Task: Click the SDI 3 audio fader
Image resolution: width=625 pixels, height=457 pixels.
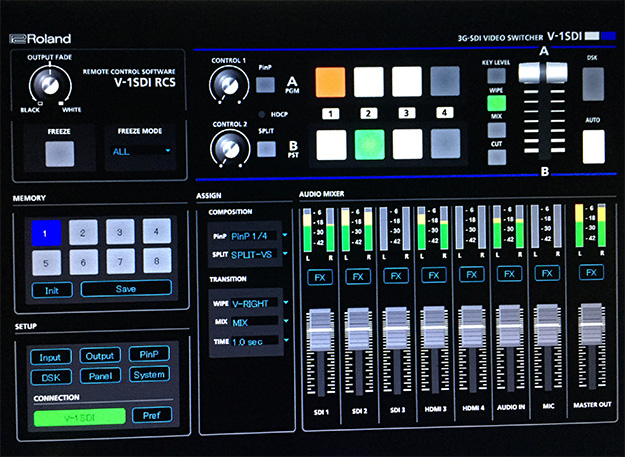Action: 397,328
